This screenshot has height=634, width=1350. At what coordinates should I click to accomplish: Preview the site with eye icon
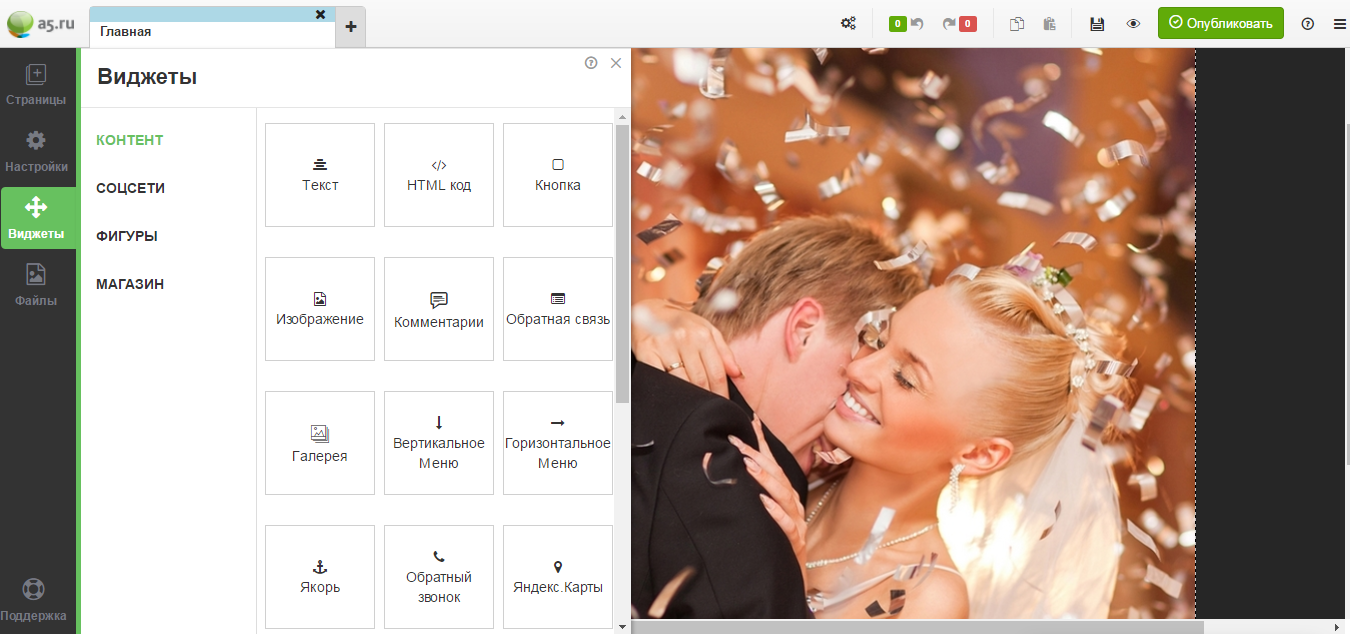(1133, 24)
